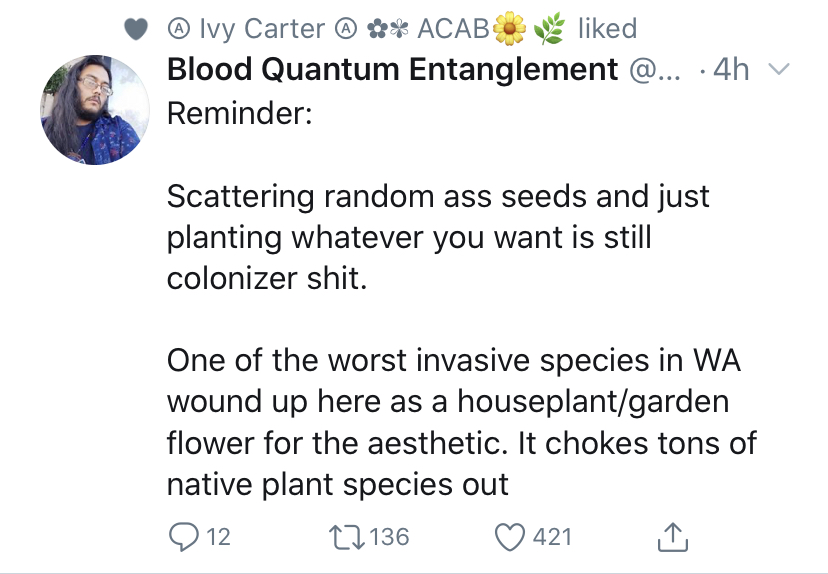Screen dimensions: 828x574
Task: Tap the reply speech bubble icon
Action: 184,537
